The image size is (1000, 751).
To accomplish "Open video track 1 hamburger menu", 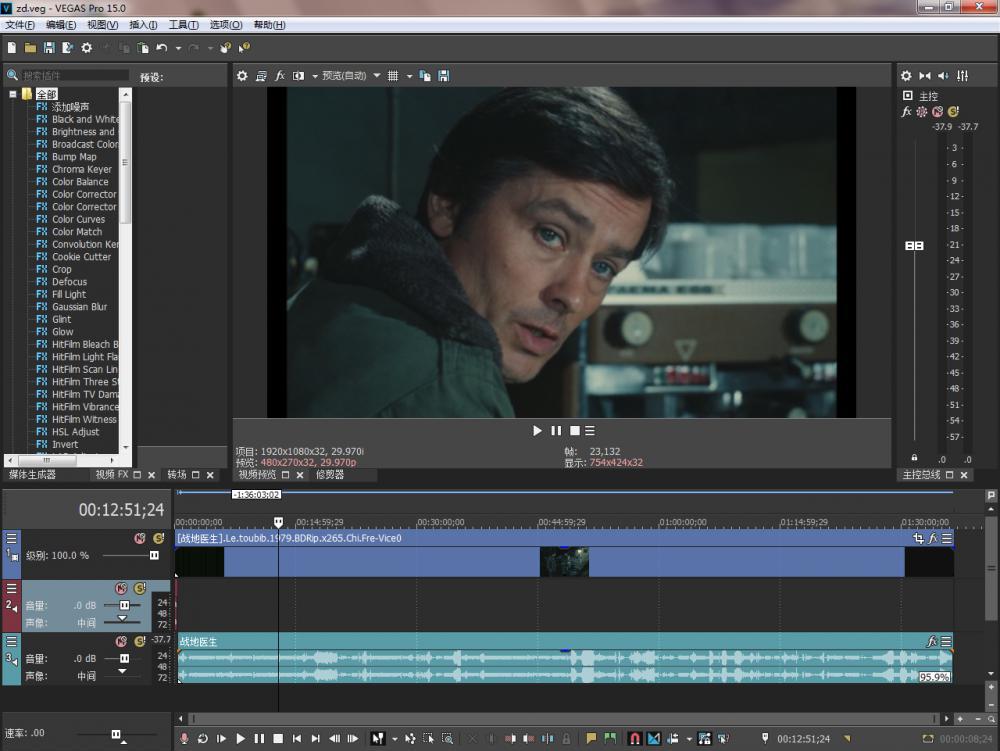I will coord(11,539).
